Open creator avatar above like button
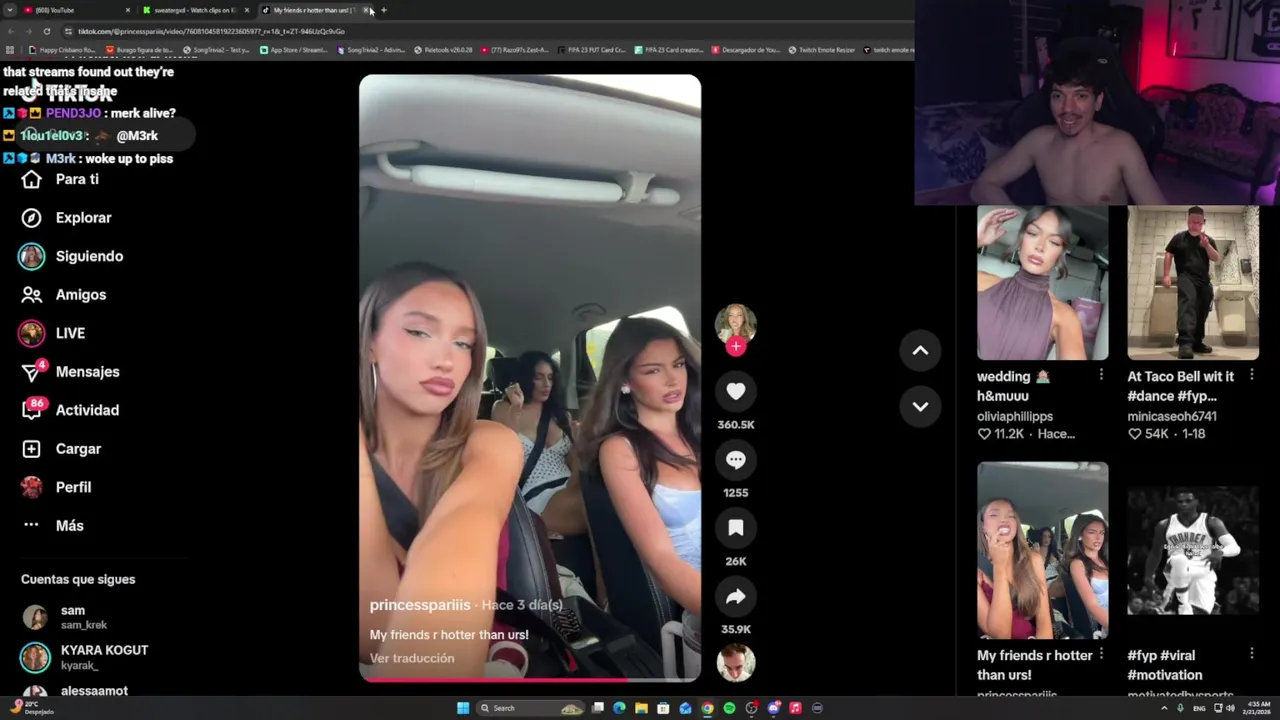The width and height of the screenshot is (1280, 720). (x=736, y=324)
